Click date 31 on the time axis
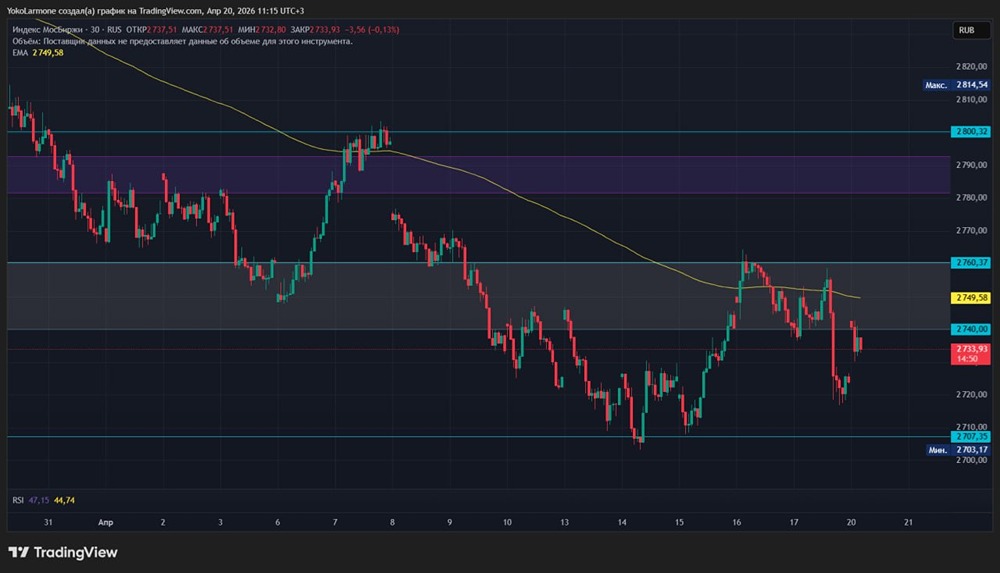1000x573 pixels. click(x=48, y=522)
